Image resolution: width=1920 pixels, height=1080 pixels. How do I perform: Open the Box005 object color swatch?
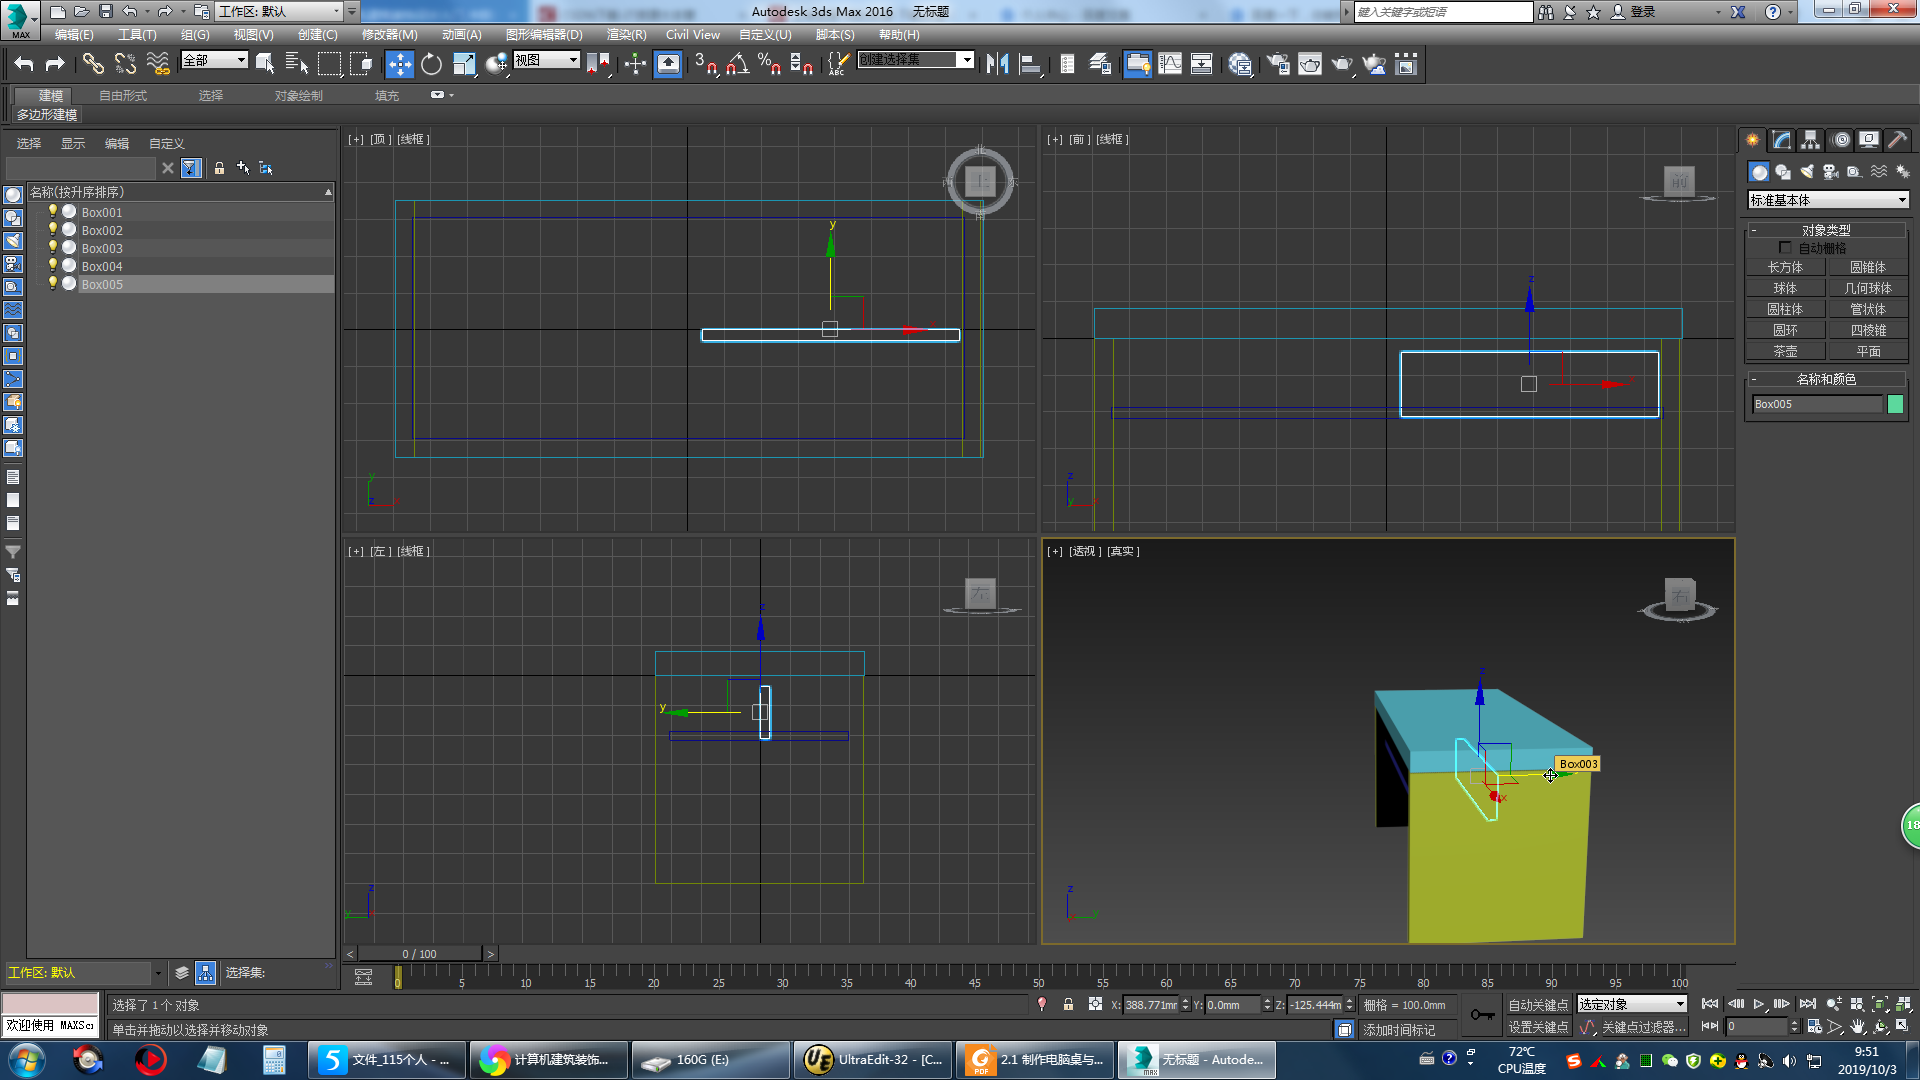(x=1895, y=404)
